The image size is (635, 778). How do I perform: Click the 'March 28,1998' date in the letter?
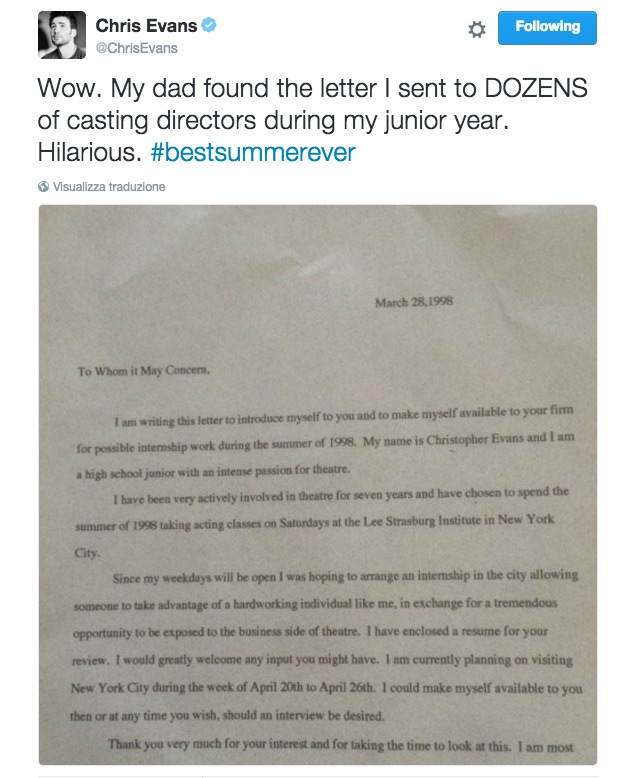coord(414,302)
